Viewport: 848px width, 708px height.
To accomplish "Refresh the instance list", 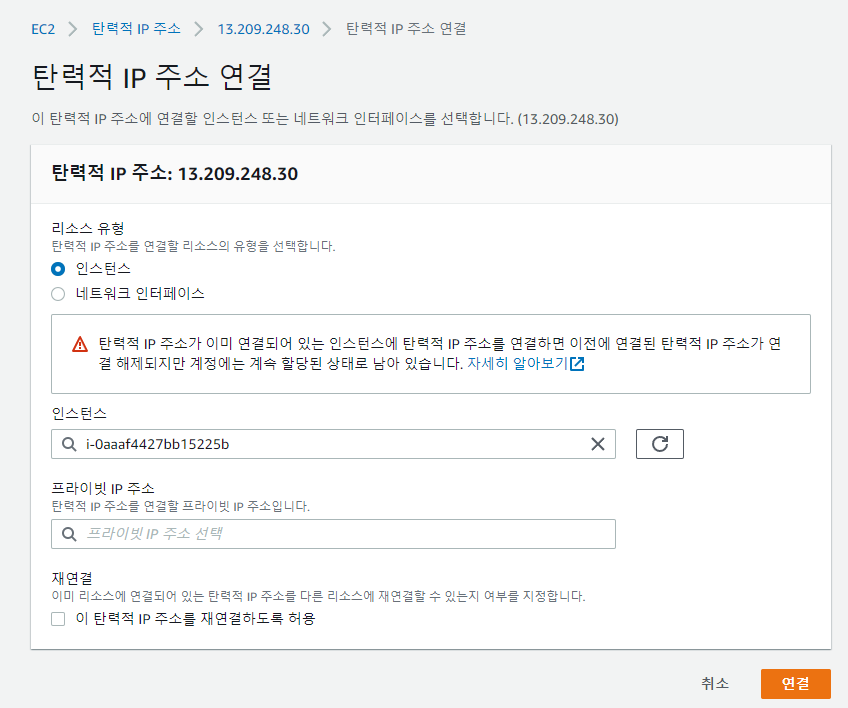I will 660,444.
